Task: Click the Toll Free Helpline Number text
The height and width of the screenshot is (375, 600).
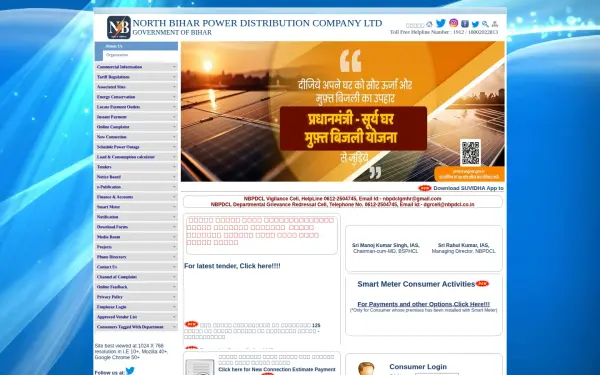Action: (444, 32)
